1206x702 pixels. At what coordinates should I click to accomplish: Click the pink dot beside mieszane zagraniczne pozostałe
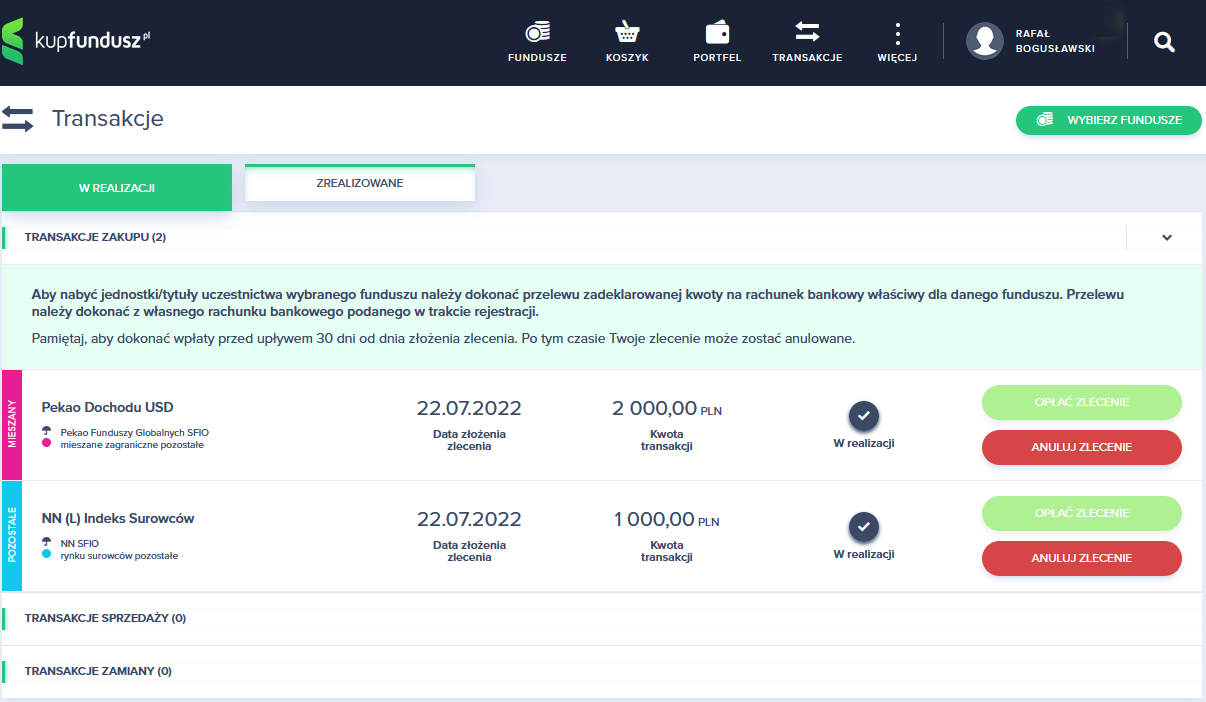(47, 444)
